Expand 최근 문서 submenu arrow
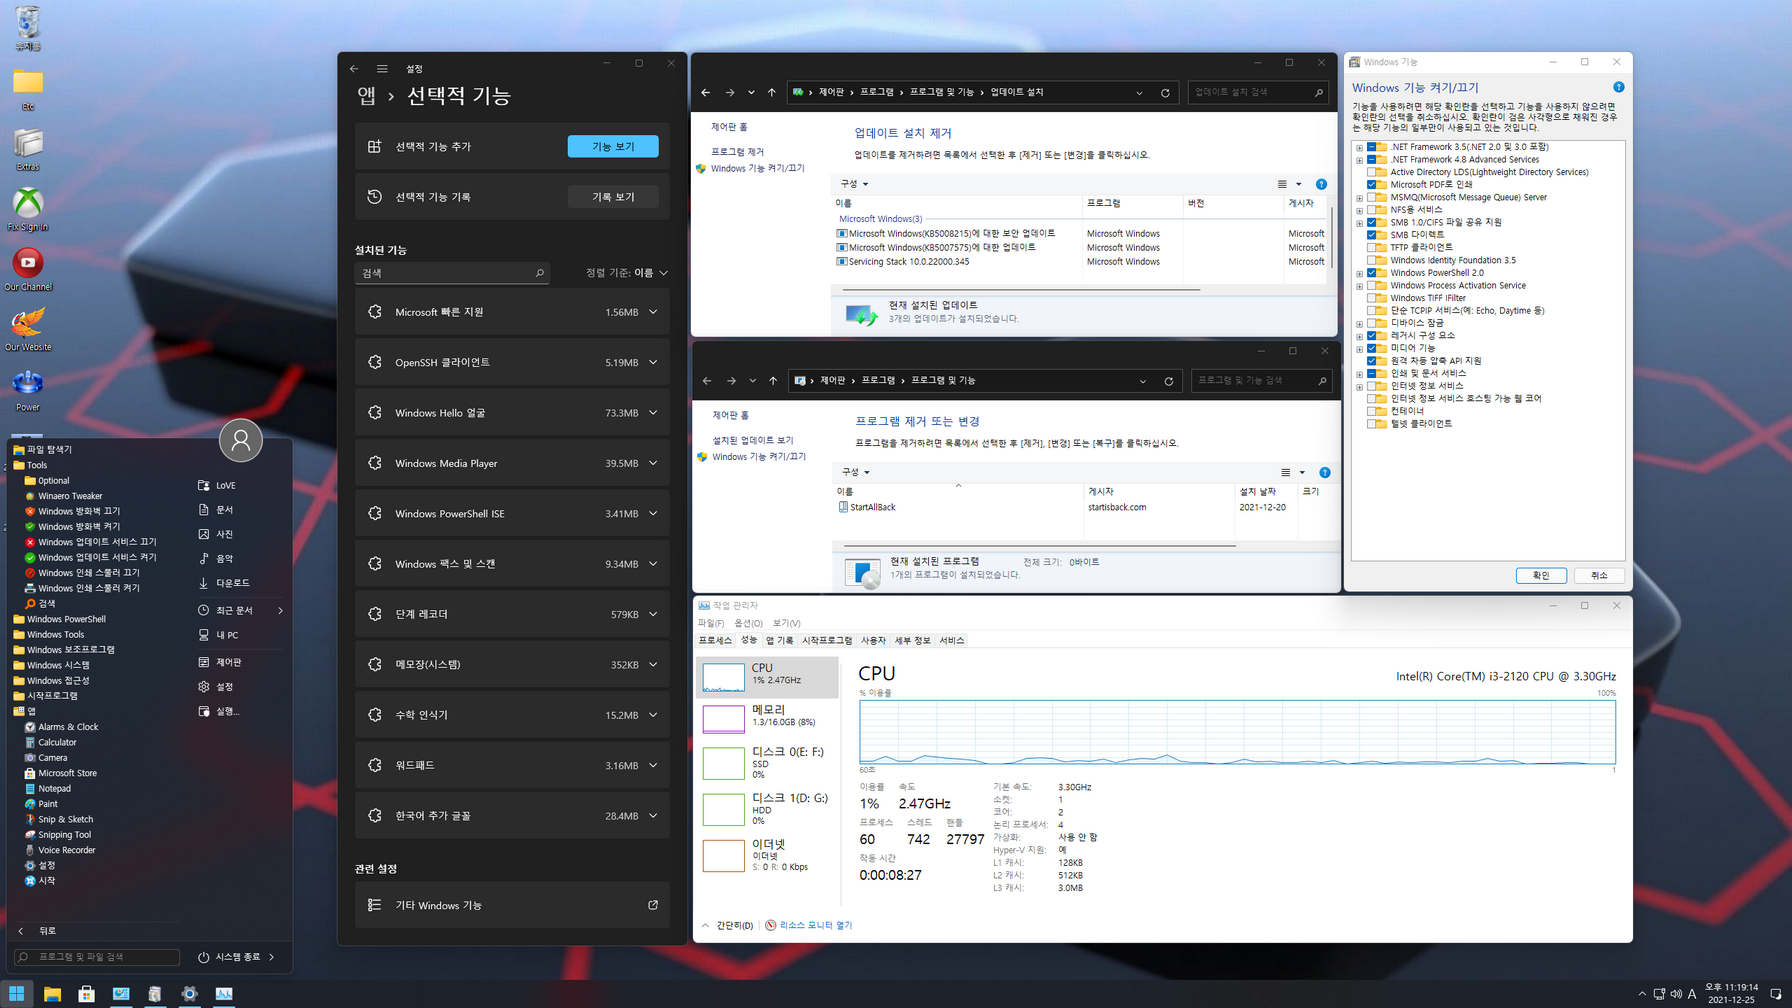 tap(280, 610)
